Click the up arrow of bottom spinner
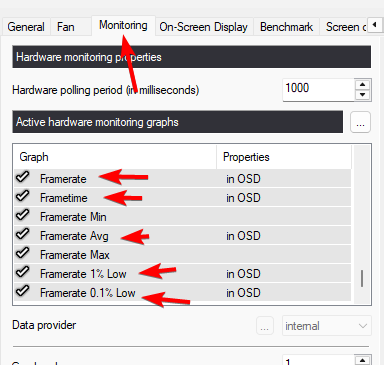The image size is (384, 365). tap(363, 360)
